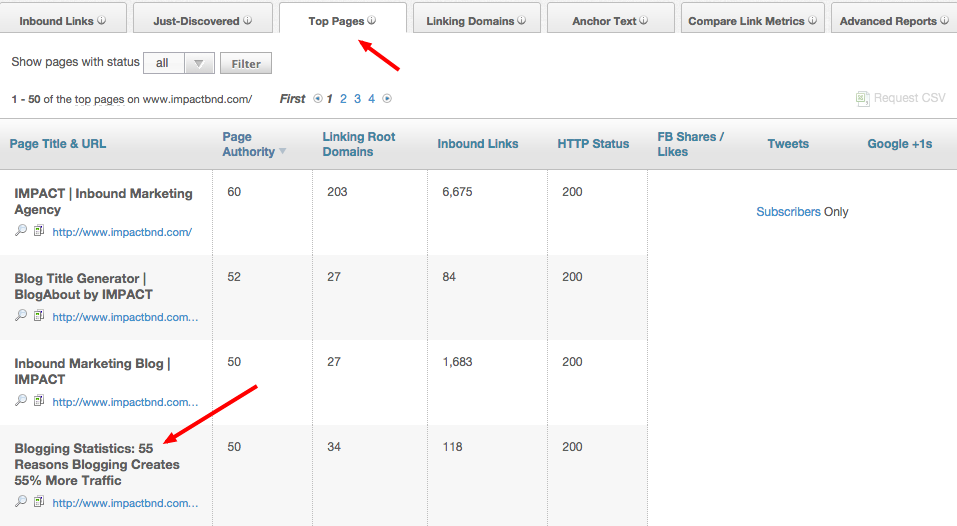
Task: Click inbound links value 1,683
Action: (457, 362)
